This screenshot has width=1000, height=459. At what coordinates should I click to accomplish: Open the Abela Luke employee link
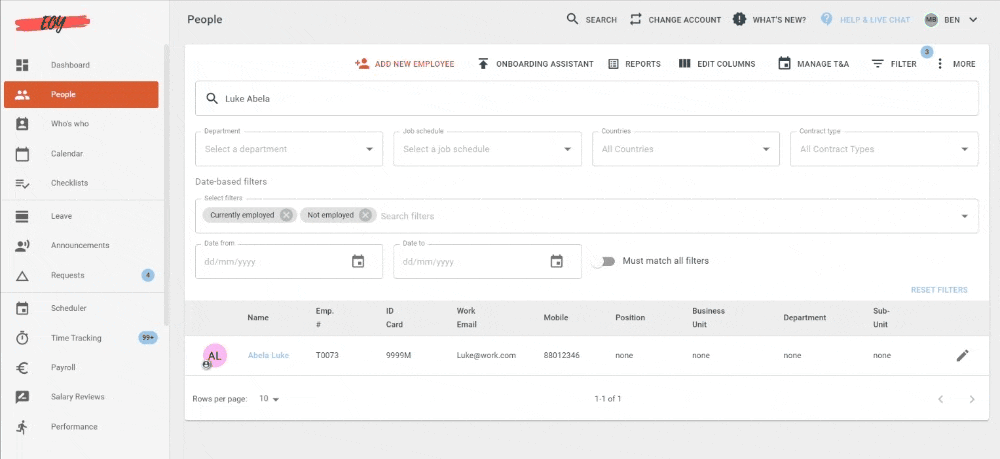point(267,355)
